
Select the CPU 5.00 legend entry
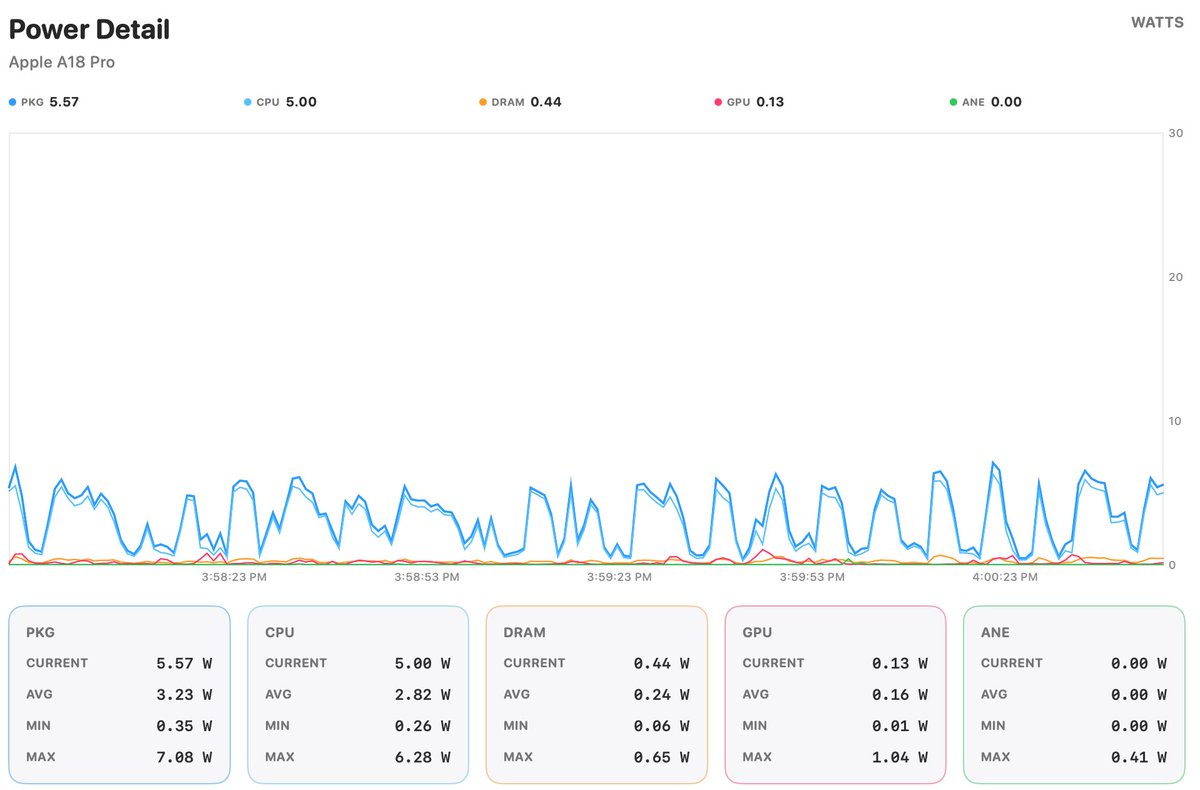(x=280, y=102)
